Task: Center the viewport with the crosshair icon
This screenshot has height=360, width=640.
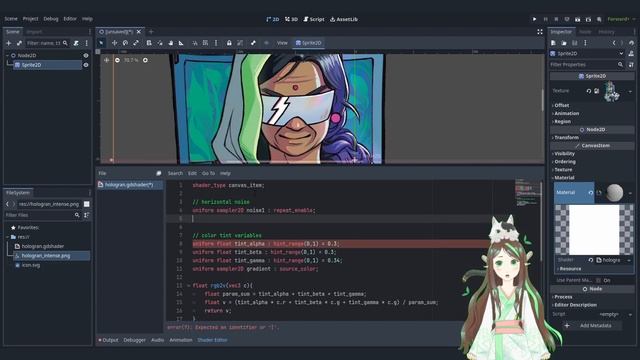Action: 107,60
